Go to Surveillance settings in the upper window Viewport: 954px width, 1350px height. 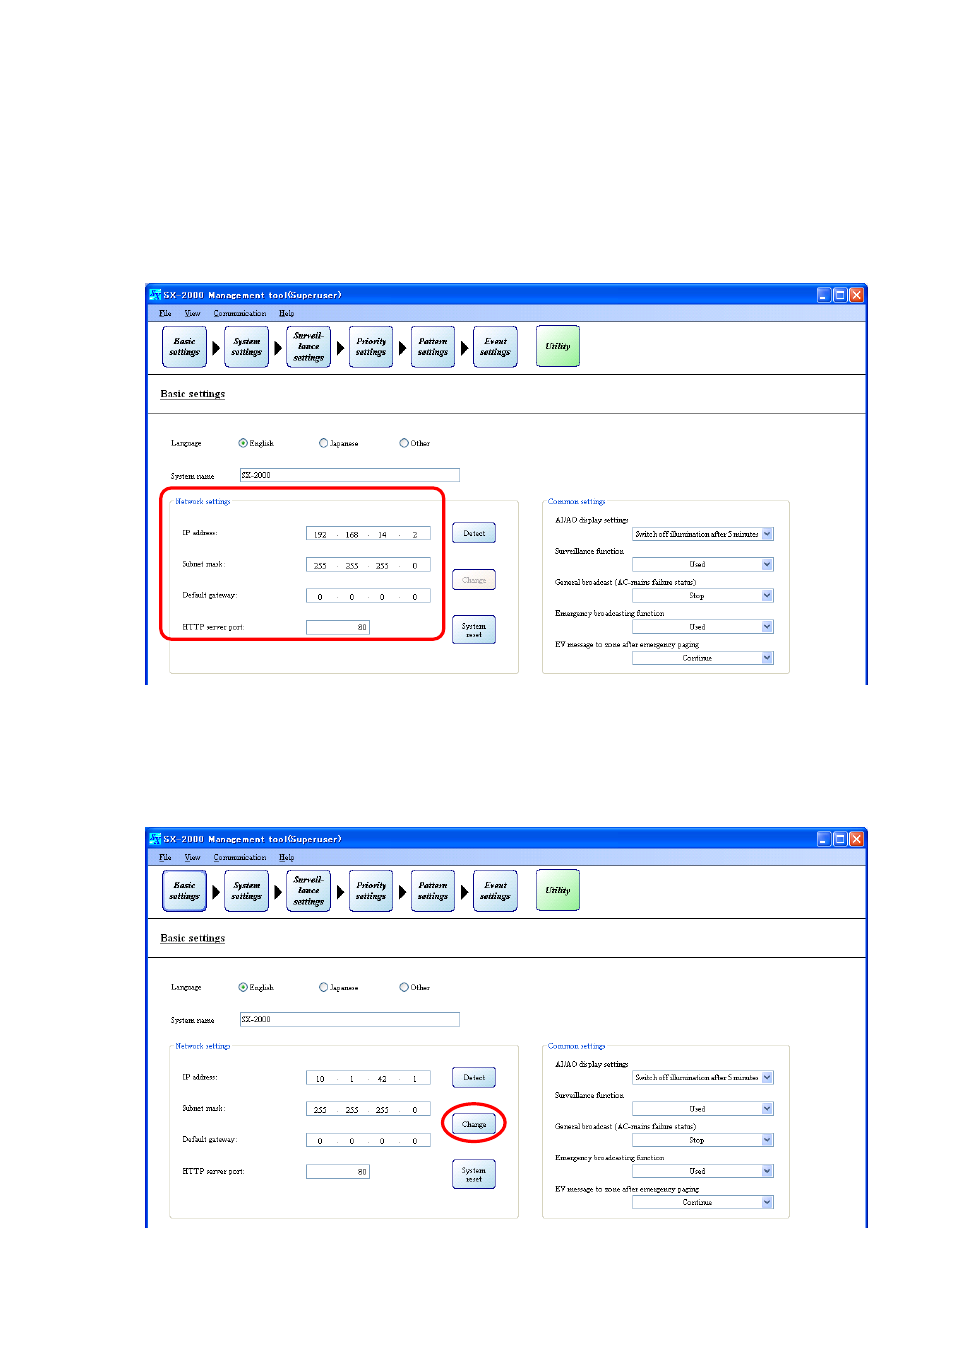[309, 347]
